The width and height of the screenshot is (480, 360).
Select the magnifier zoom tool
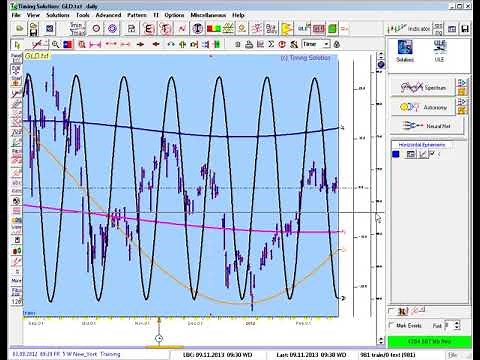tap(55, 44)
